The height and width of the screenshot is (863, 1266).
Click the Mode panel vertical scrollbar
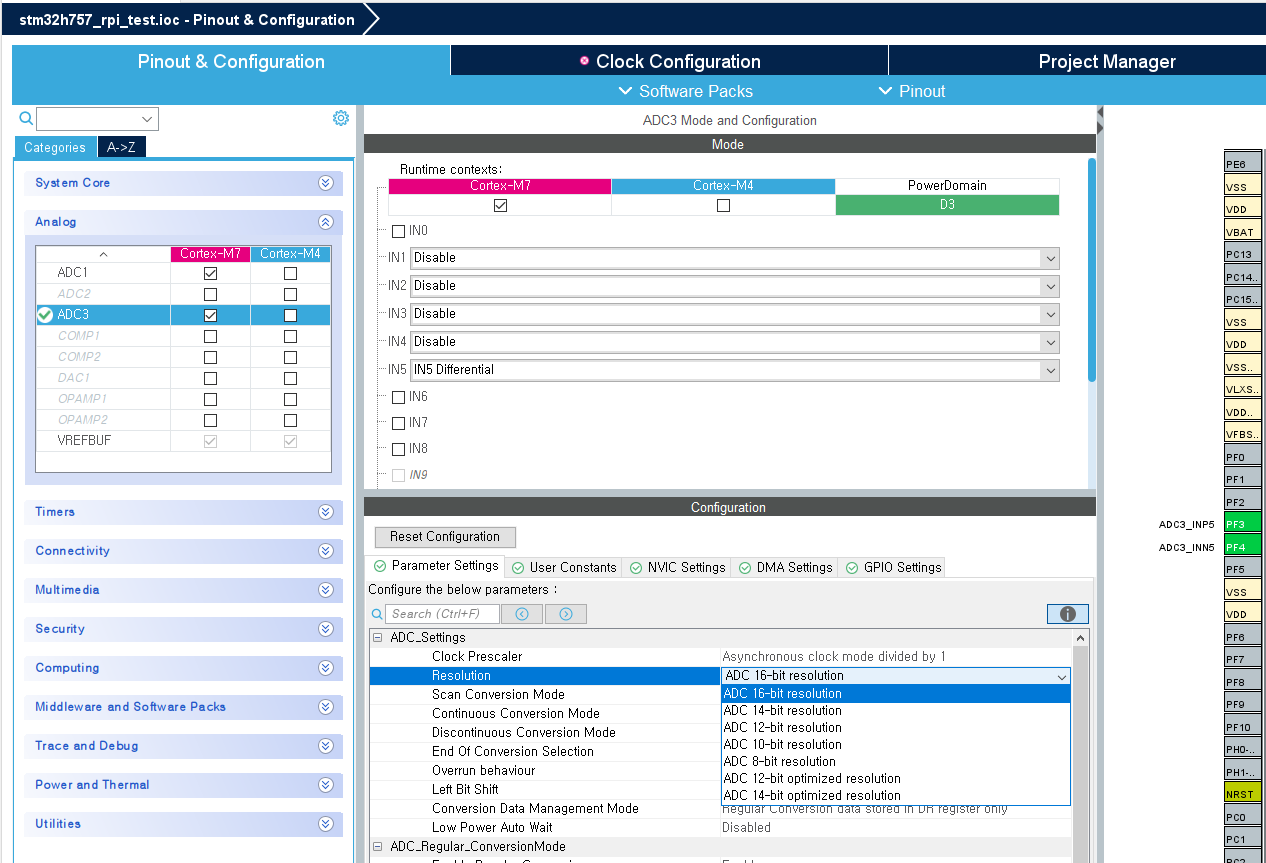click(1091, 270)
